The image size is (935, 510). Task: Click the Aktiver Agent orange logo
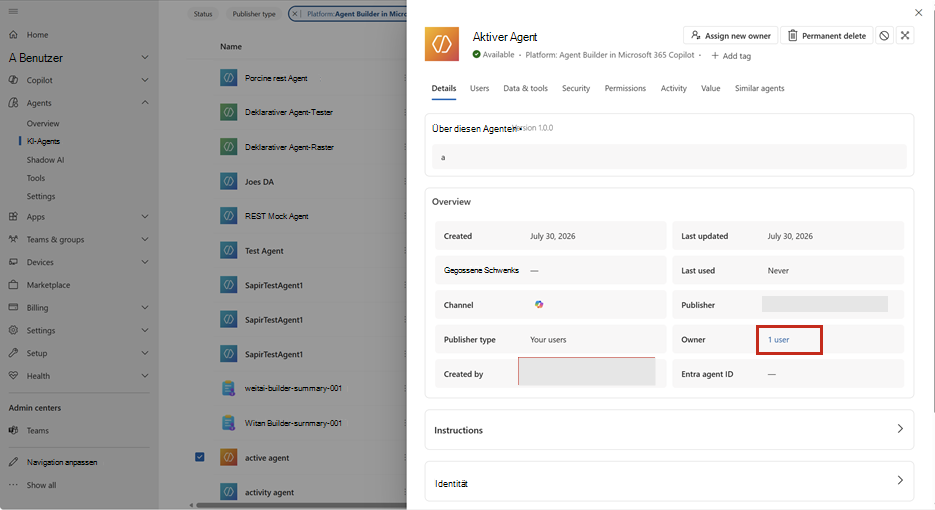point(442,44)
